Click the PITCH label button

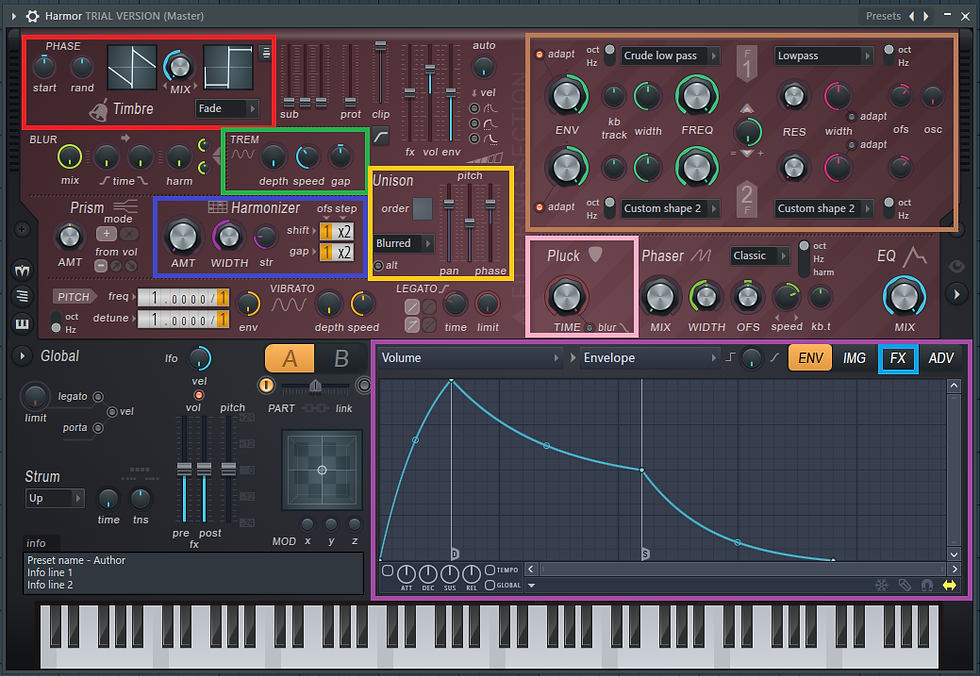pos(74,297)
